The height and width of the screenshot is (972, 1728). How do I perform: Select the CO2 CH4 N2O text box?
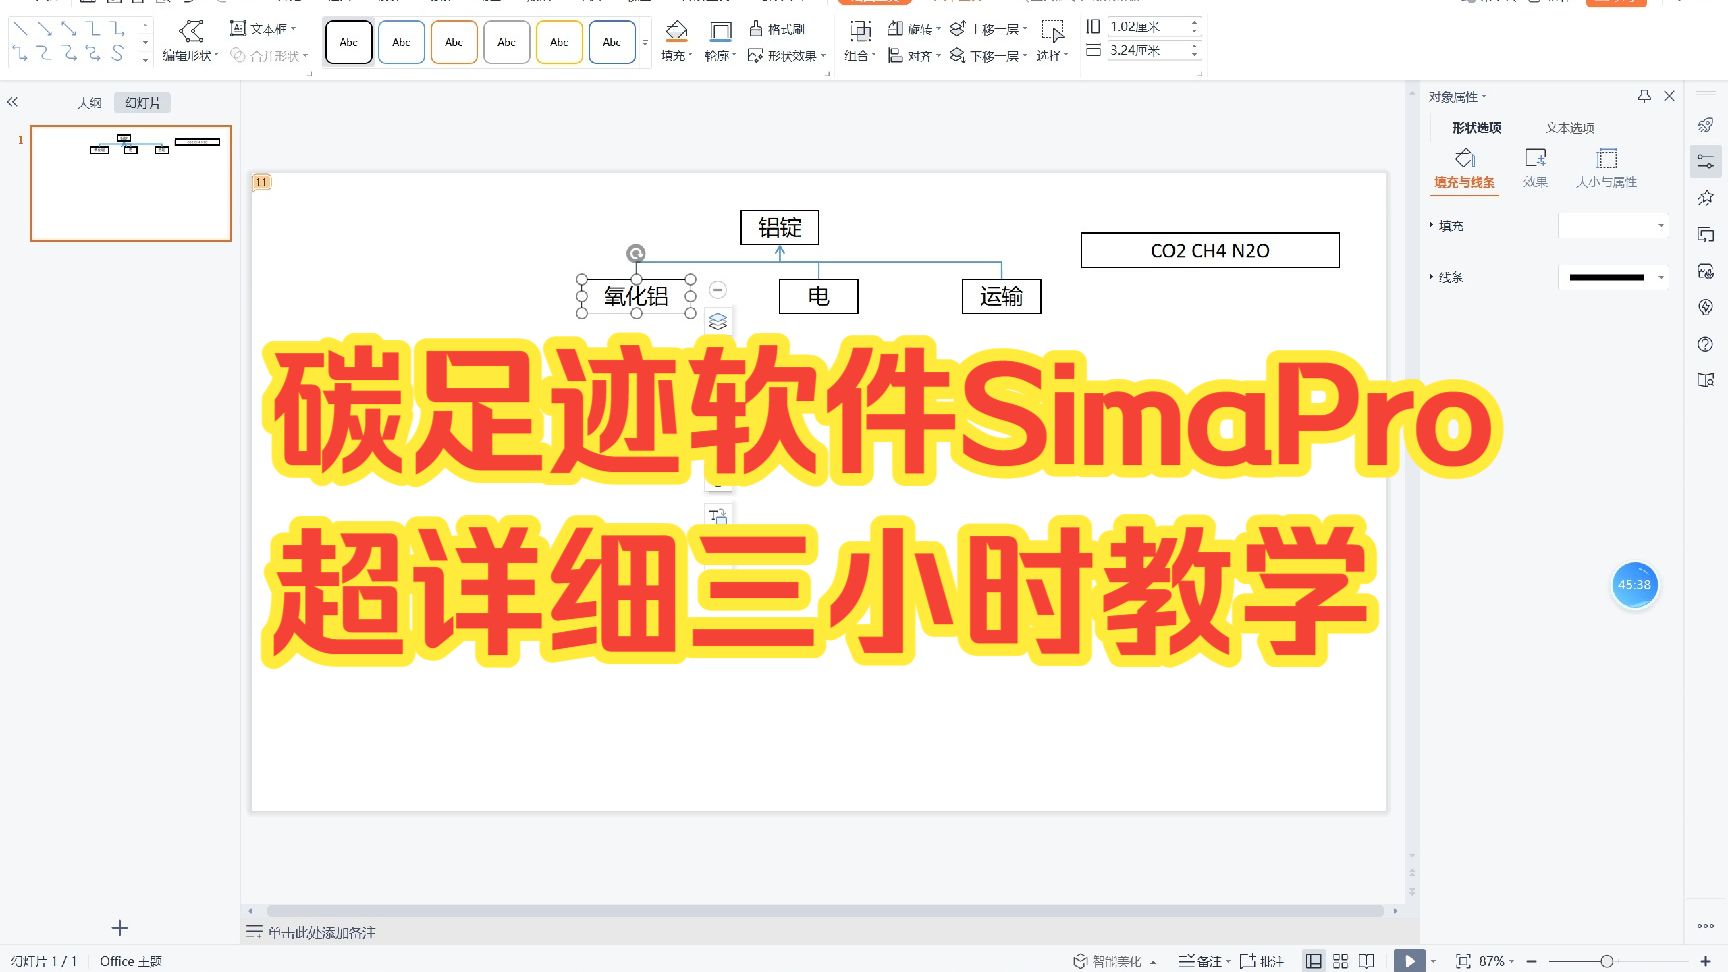point(1210,250)
